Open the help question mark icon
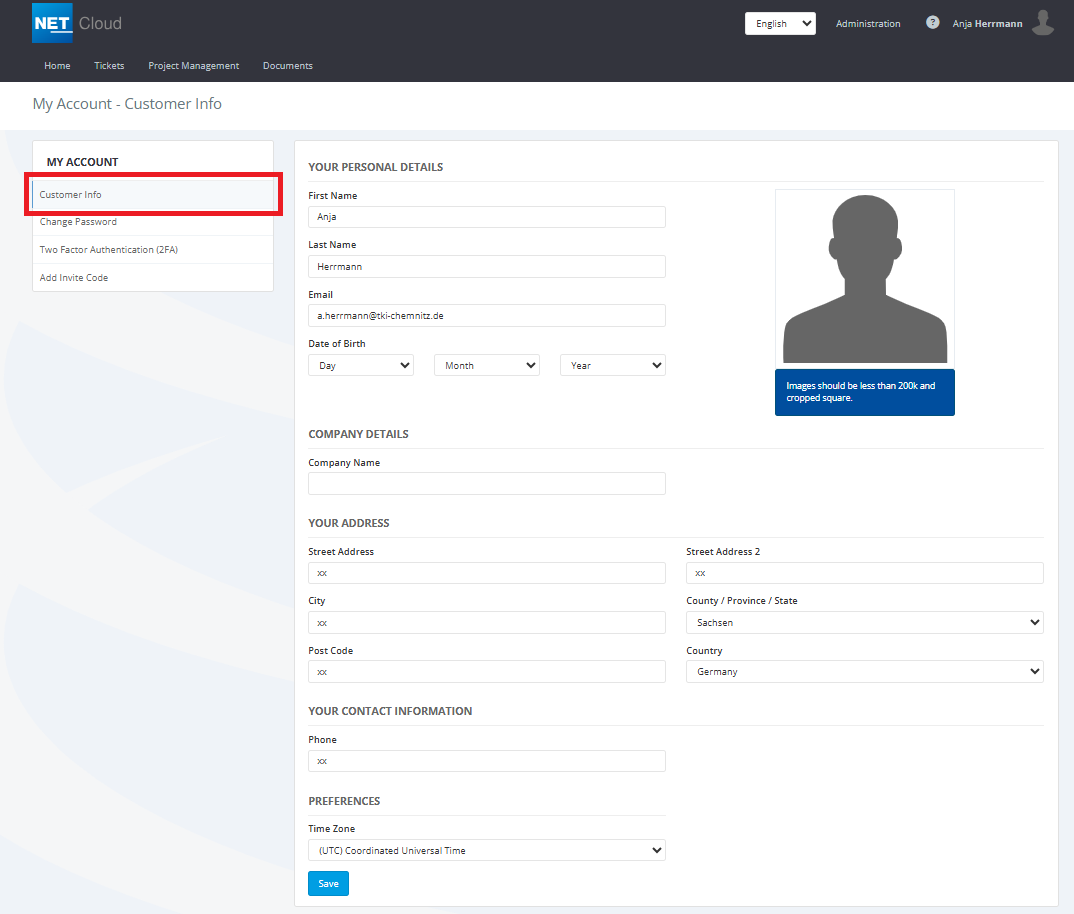The height and width of the screenshot is (914, 1074). [932, 22]
